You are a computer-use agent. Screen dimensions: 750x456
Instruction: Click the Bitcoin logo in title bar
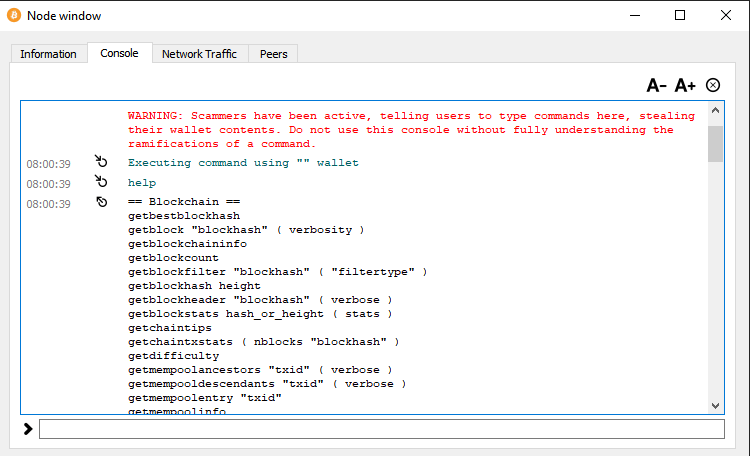click(x=13, y=15)
